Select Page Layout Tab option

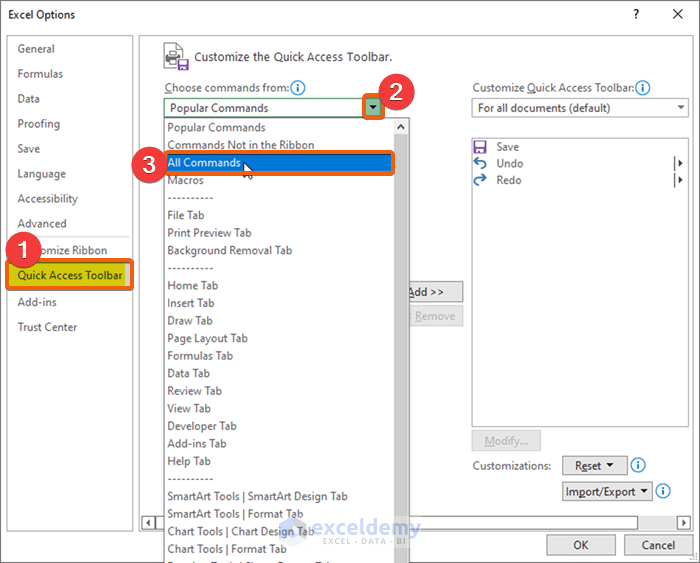click(279, 338)
